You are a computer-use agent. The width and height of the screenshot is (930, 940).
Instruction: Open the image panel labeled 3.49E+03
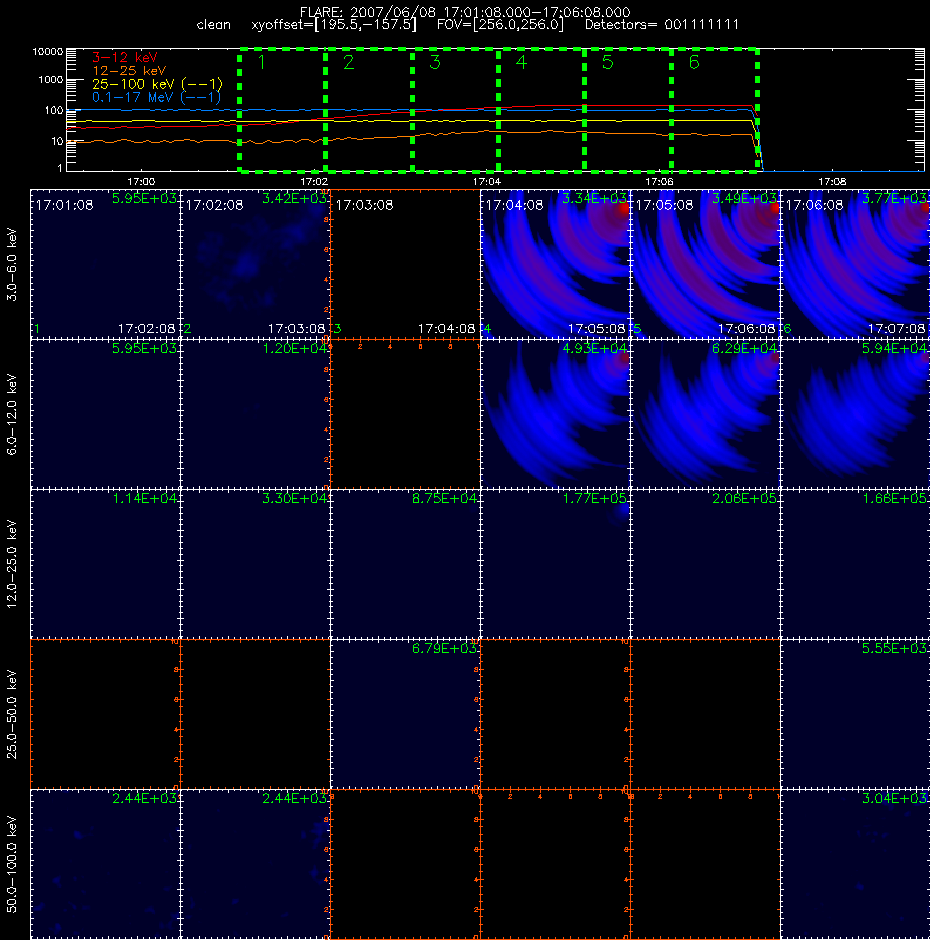pyautogui.click(x=705, y=264)
